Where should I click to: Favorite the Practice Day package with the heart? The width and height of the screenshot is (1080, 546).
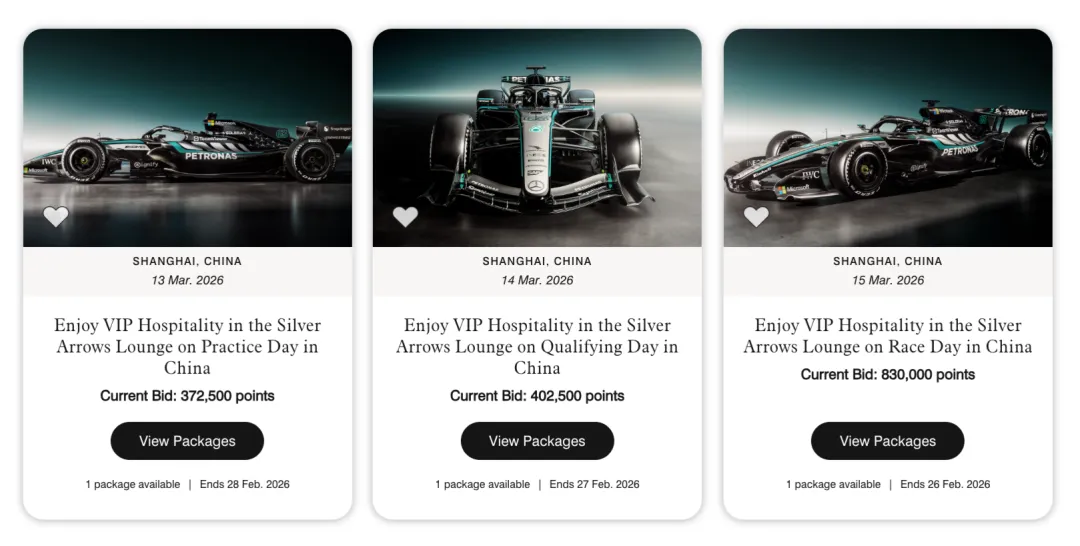click(x=56, y=216)
